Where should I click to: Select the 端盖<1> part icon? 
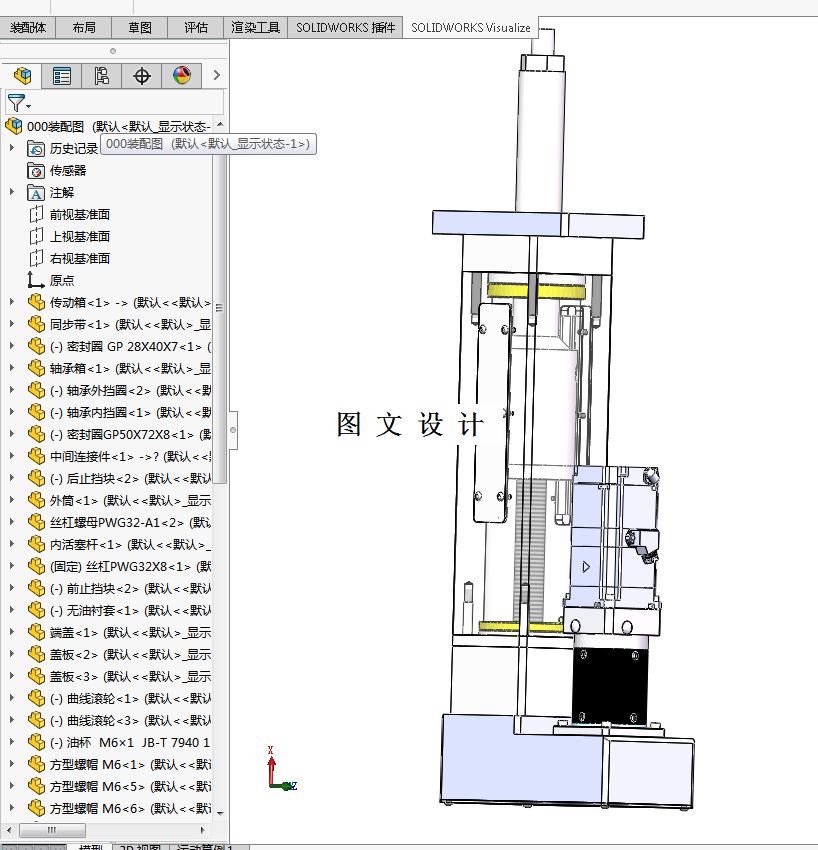[x=36, y=633]
